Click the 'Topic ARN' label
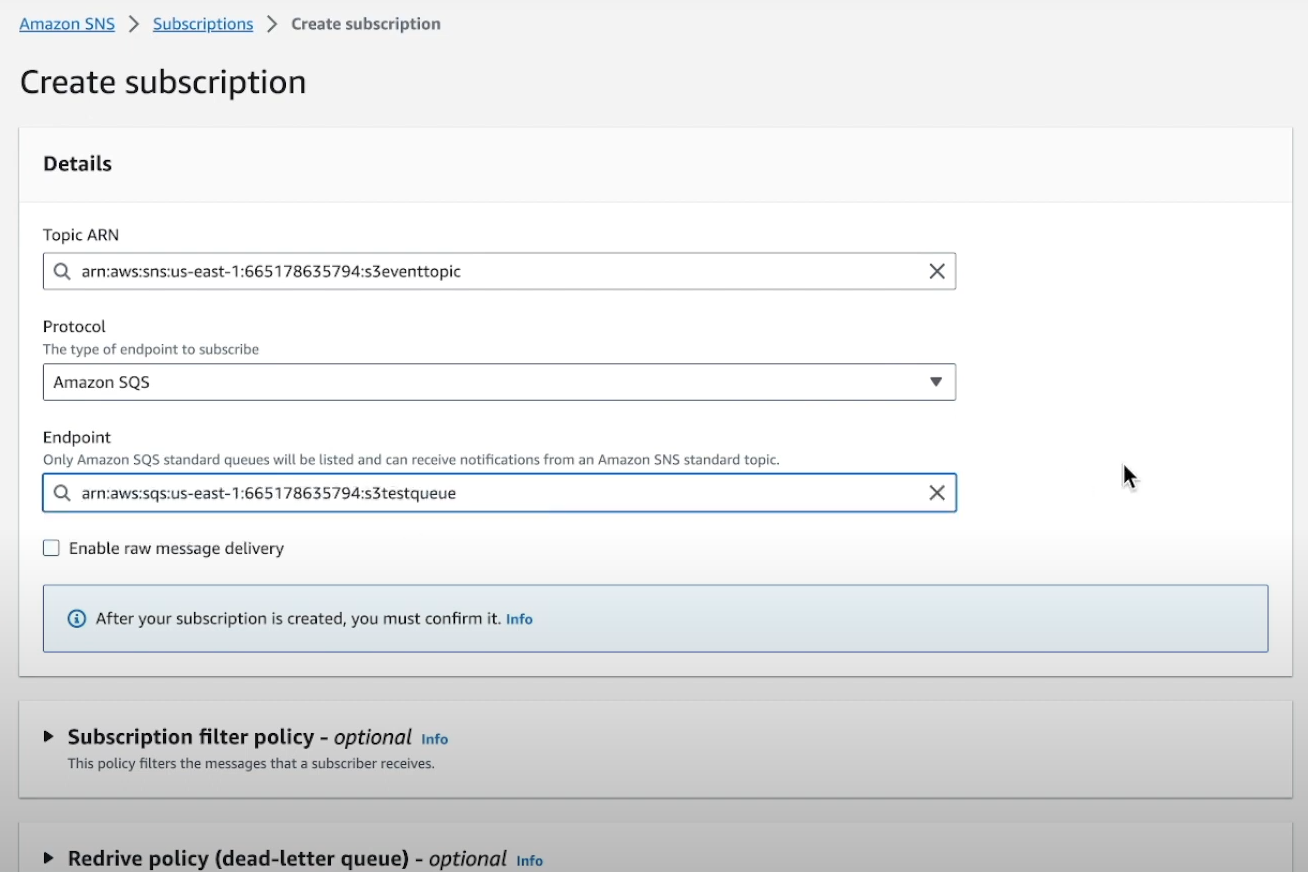This screenshot has height=872, width=1308. click(x=81, y=235)
